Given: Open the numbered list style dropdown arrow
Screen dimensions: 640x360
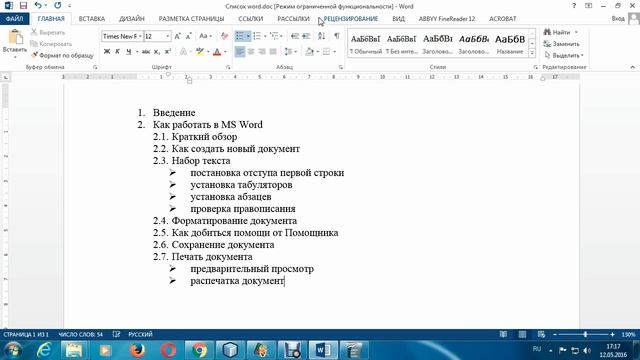Looking at the screenshot, I should 265,36.
